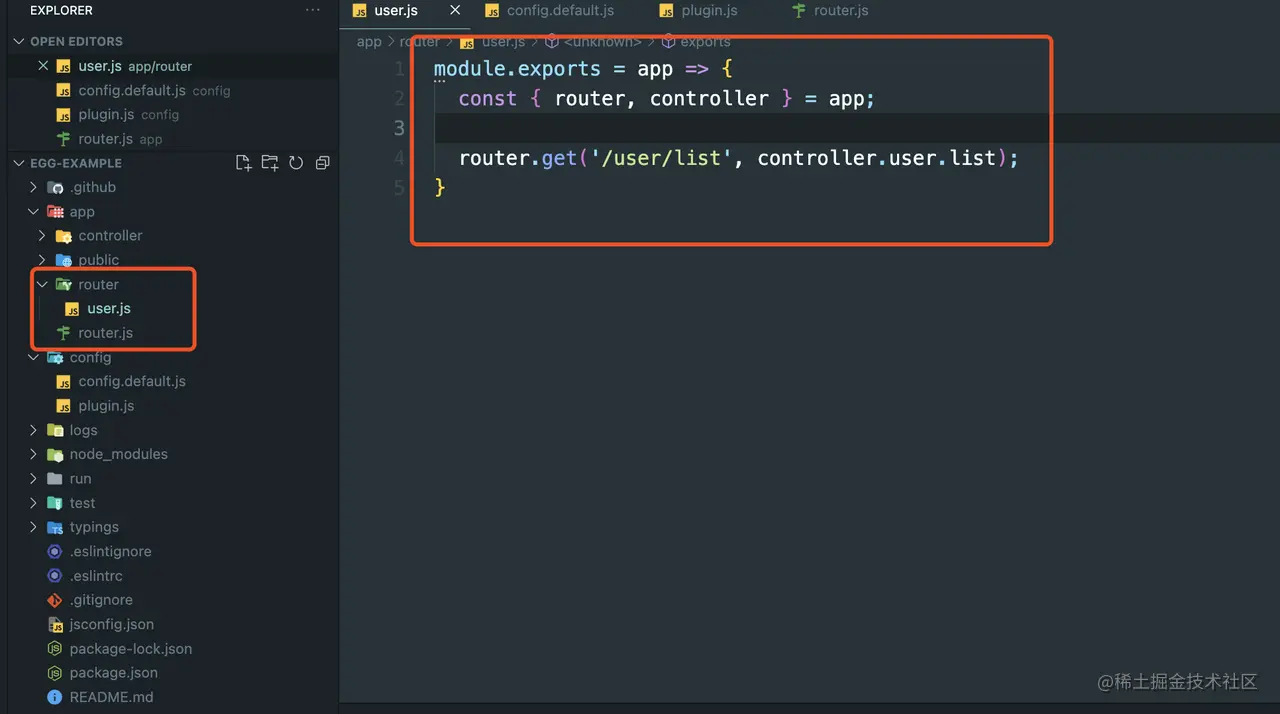Viewport: 1280px width, 714px height.
Task: Click the public folder icon
Action: point(64,260)
